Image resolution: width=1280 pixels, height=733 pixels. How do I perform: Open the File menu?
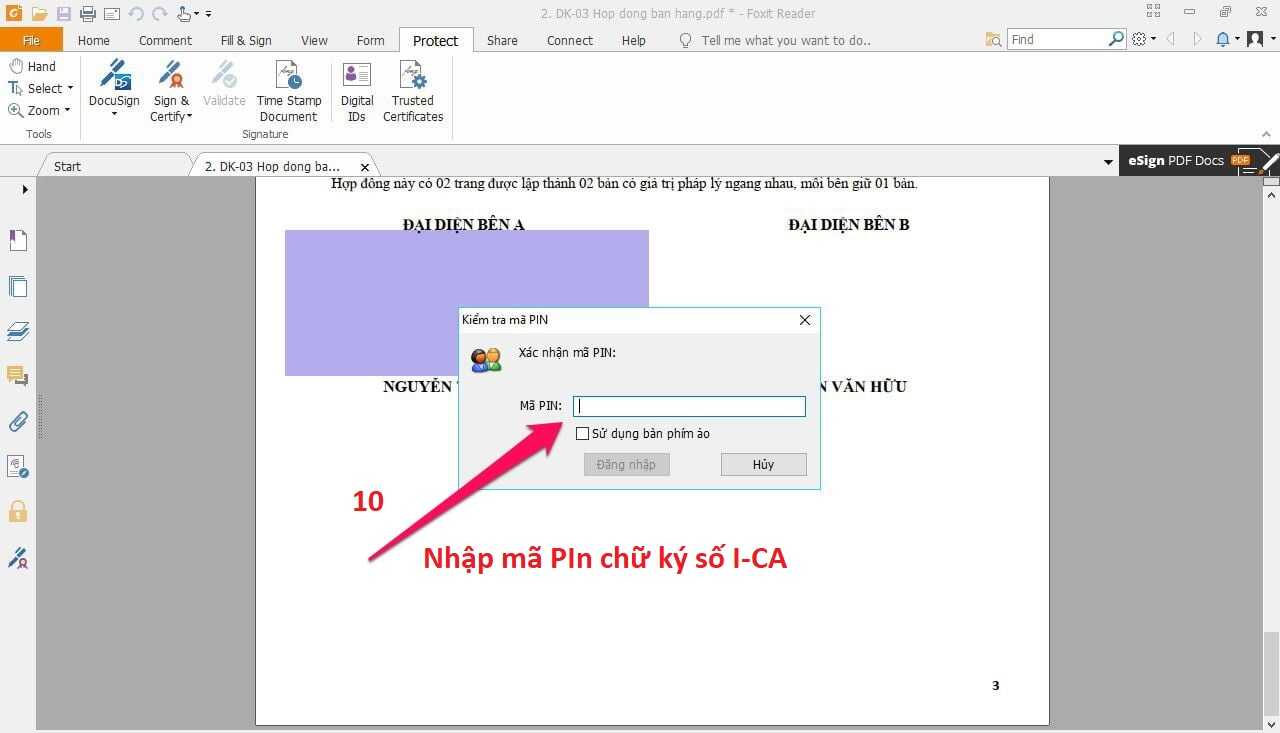31,40
